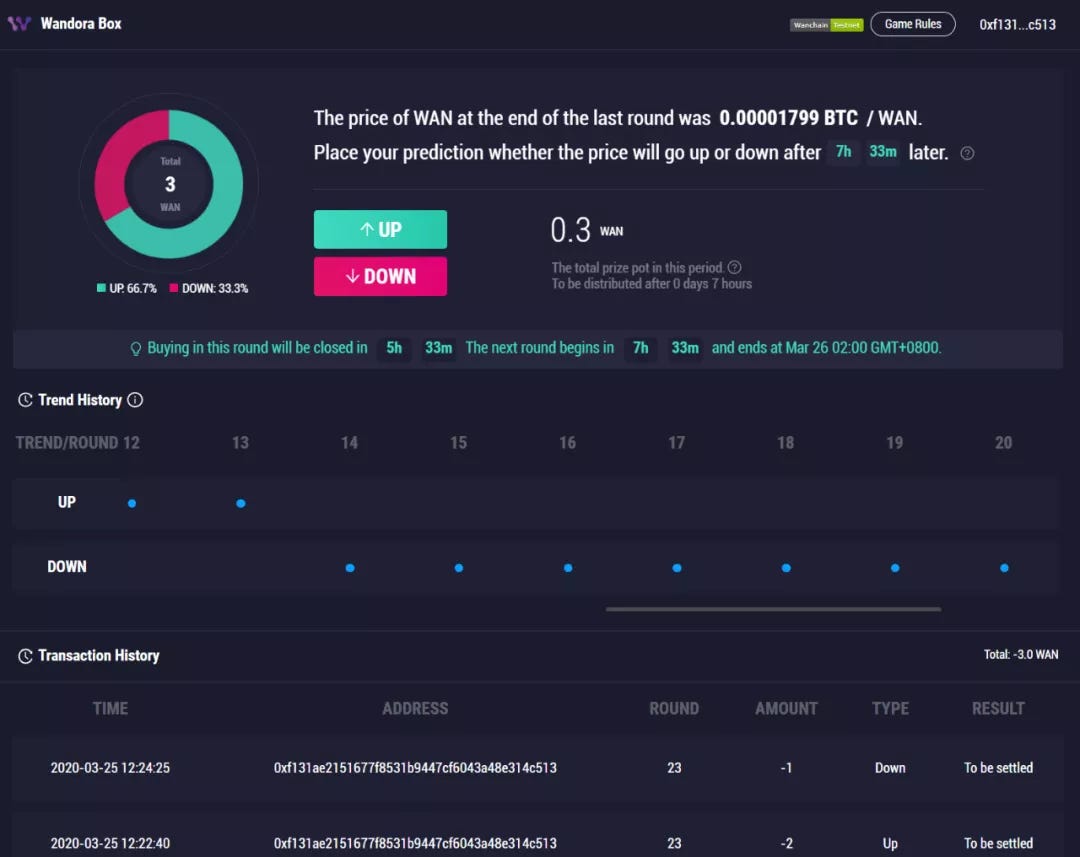Click the amount -2 in Up row
Viewport: 1080px width, 857px height.
tap(786, 843)
